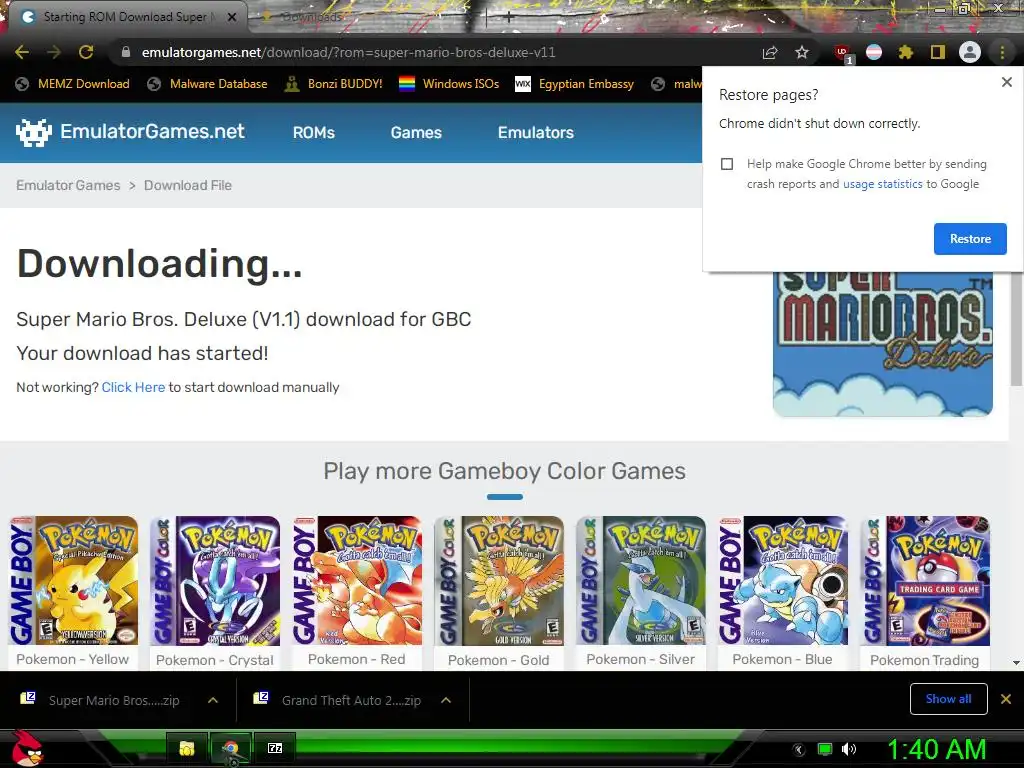Click Show all downloads button

pyautogui.click(x=948, y=699)
